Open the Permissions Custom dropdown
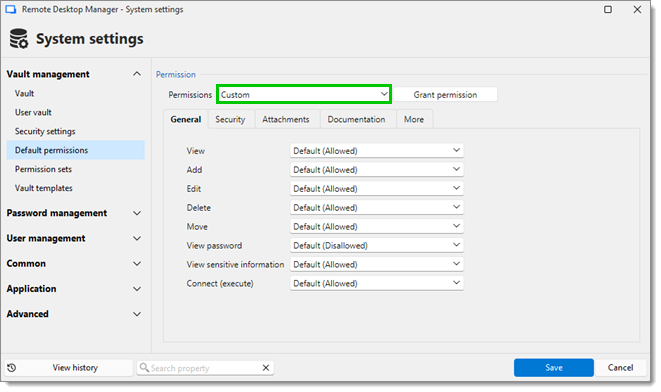This screenshot has width=661, height=392. (304, 94)
